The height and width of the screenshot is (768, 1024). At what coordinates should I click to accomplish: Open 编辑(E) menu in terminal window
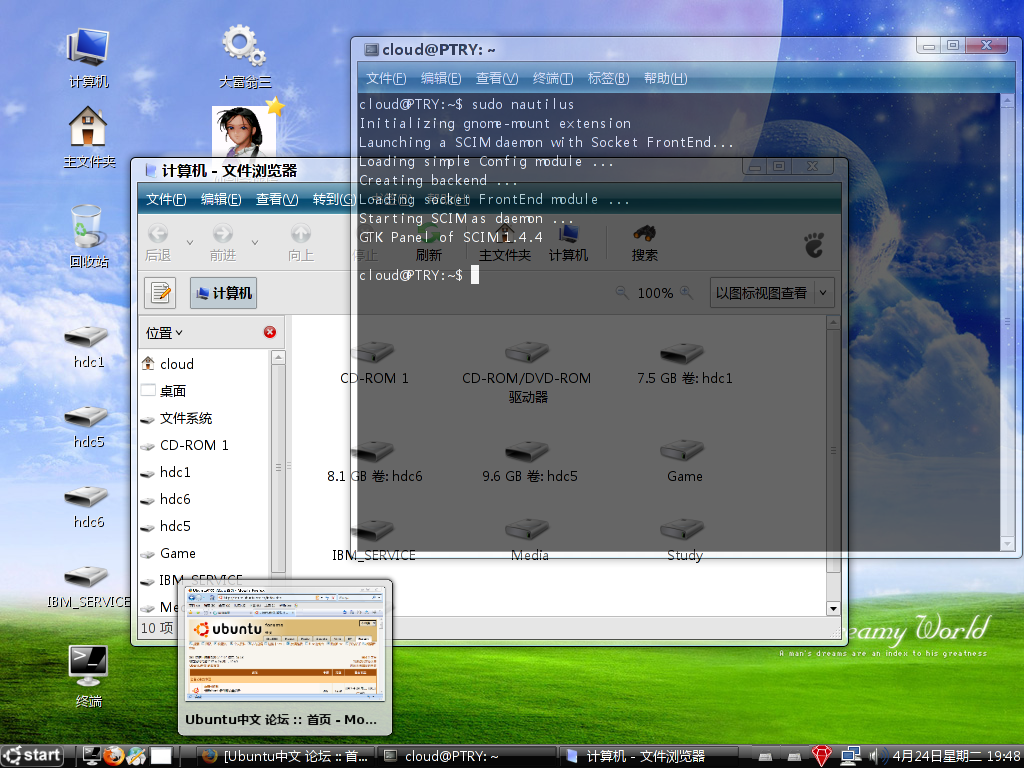(441, 78)
